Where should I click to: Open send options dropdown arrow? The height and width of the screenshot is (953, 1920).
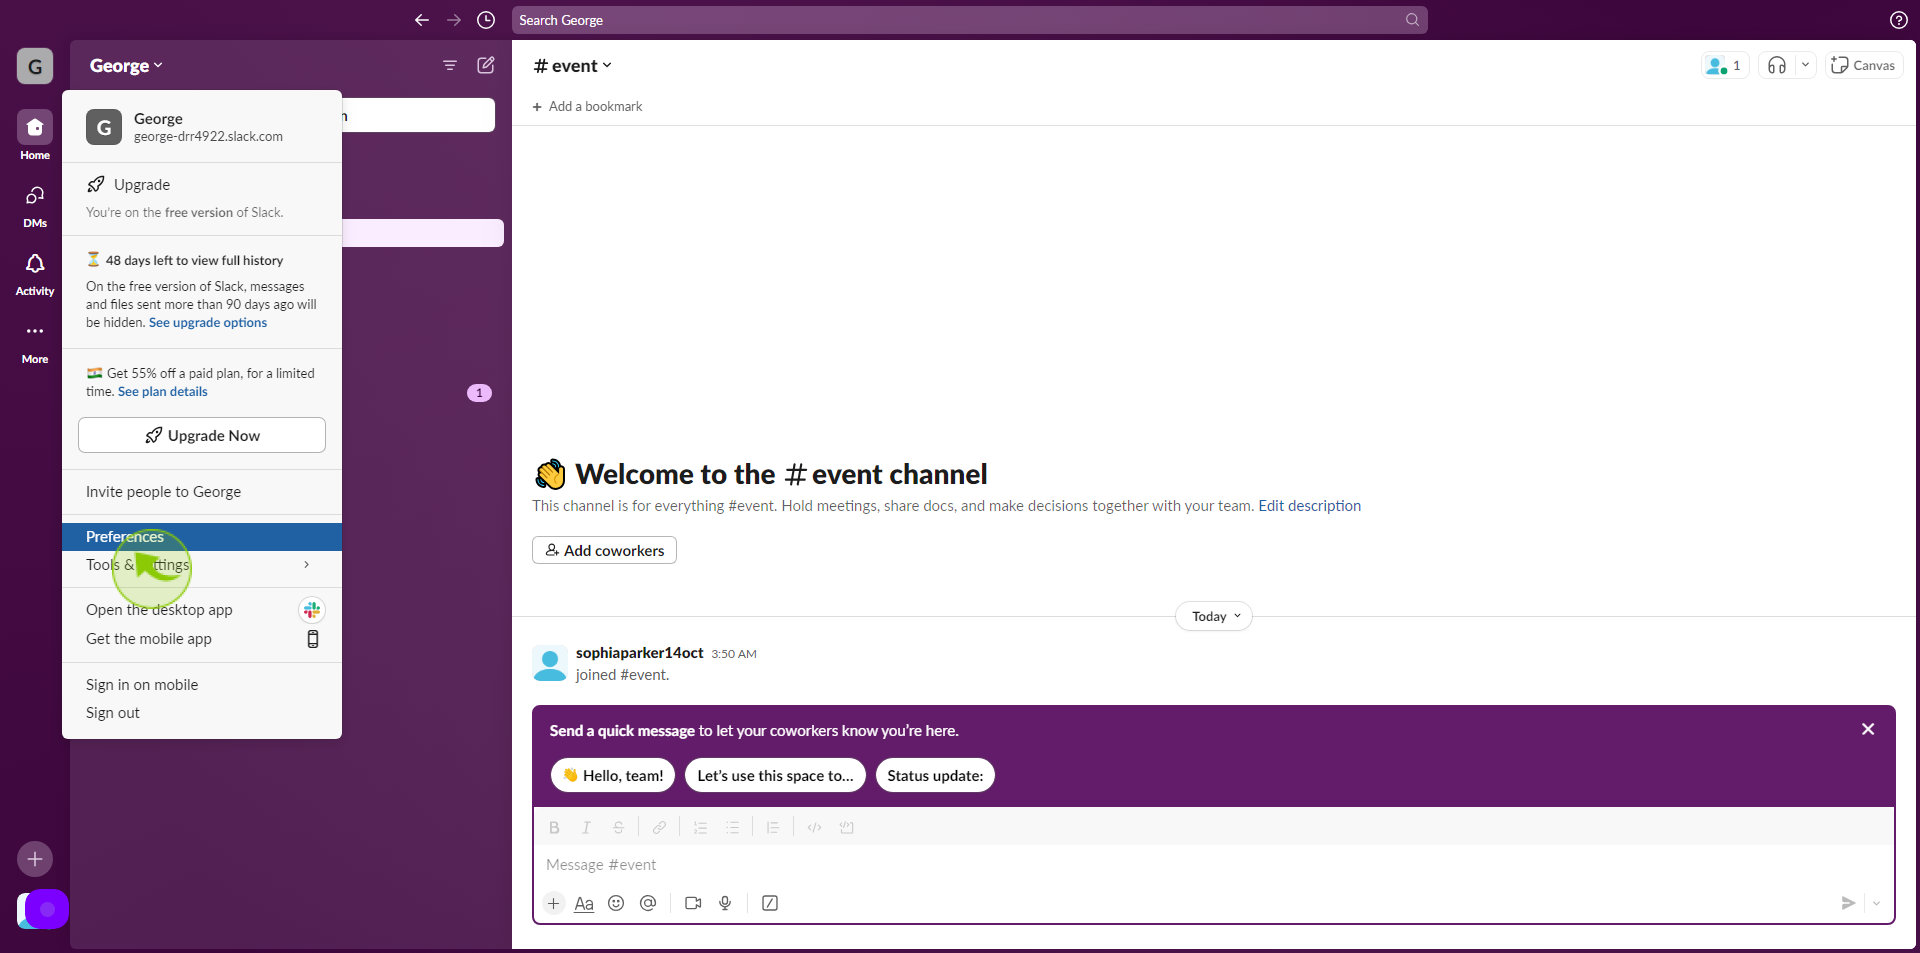point(1877,903)
